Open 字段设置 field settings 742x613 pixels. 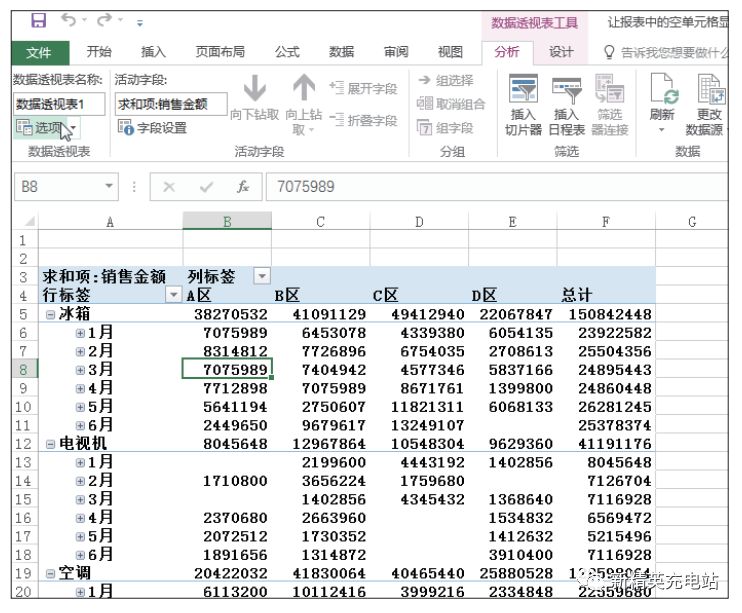(x=152, y=128)
